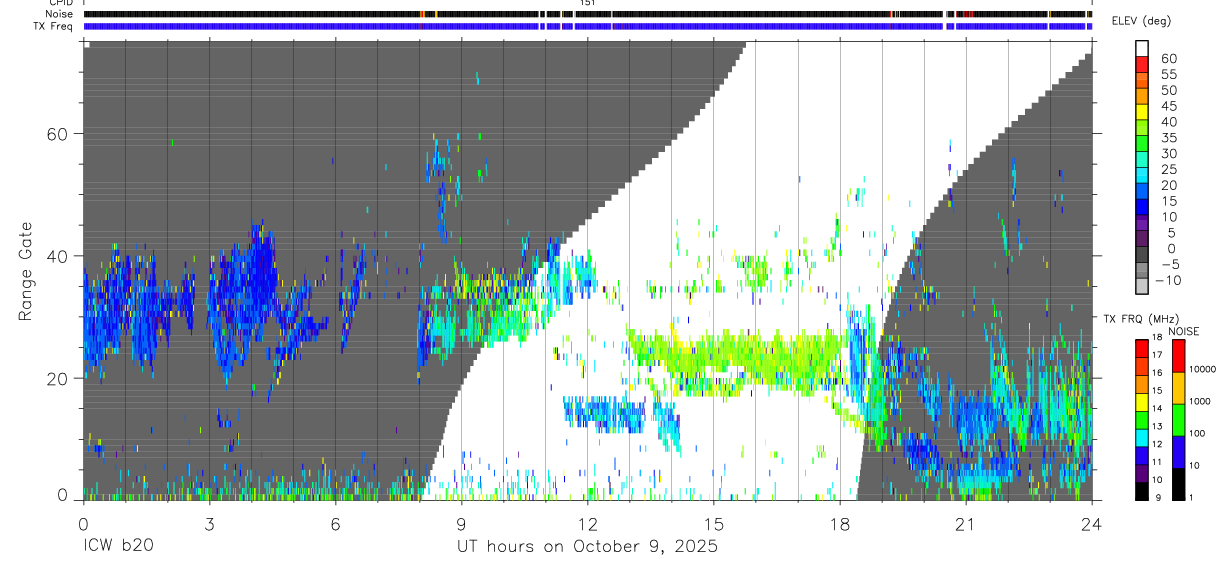Click the red swatch in TX FRQ colorbar
The image size is (1228, 567).
click(x=1141, y=348)
